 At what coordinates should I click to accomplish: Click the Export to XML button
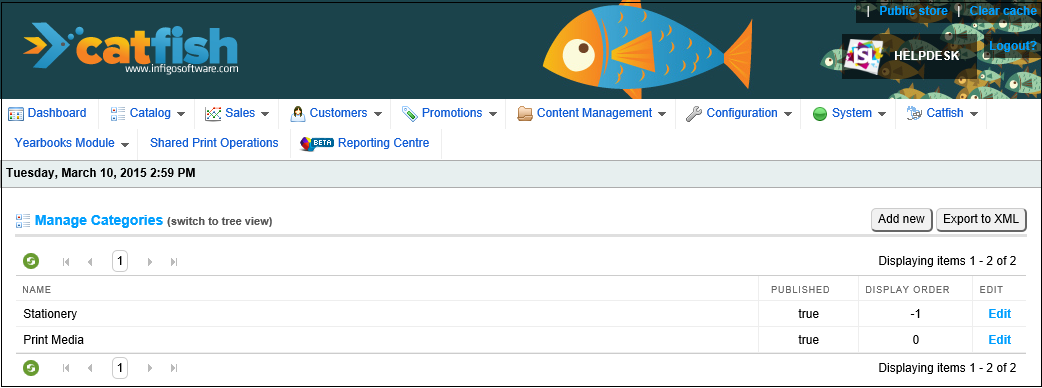[x=981, y=219]
